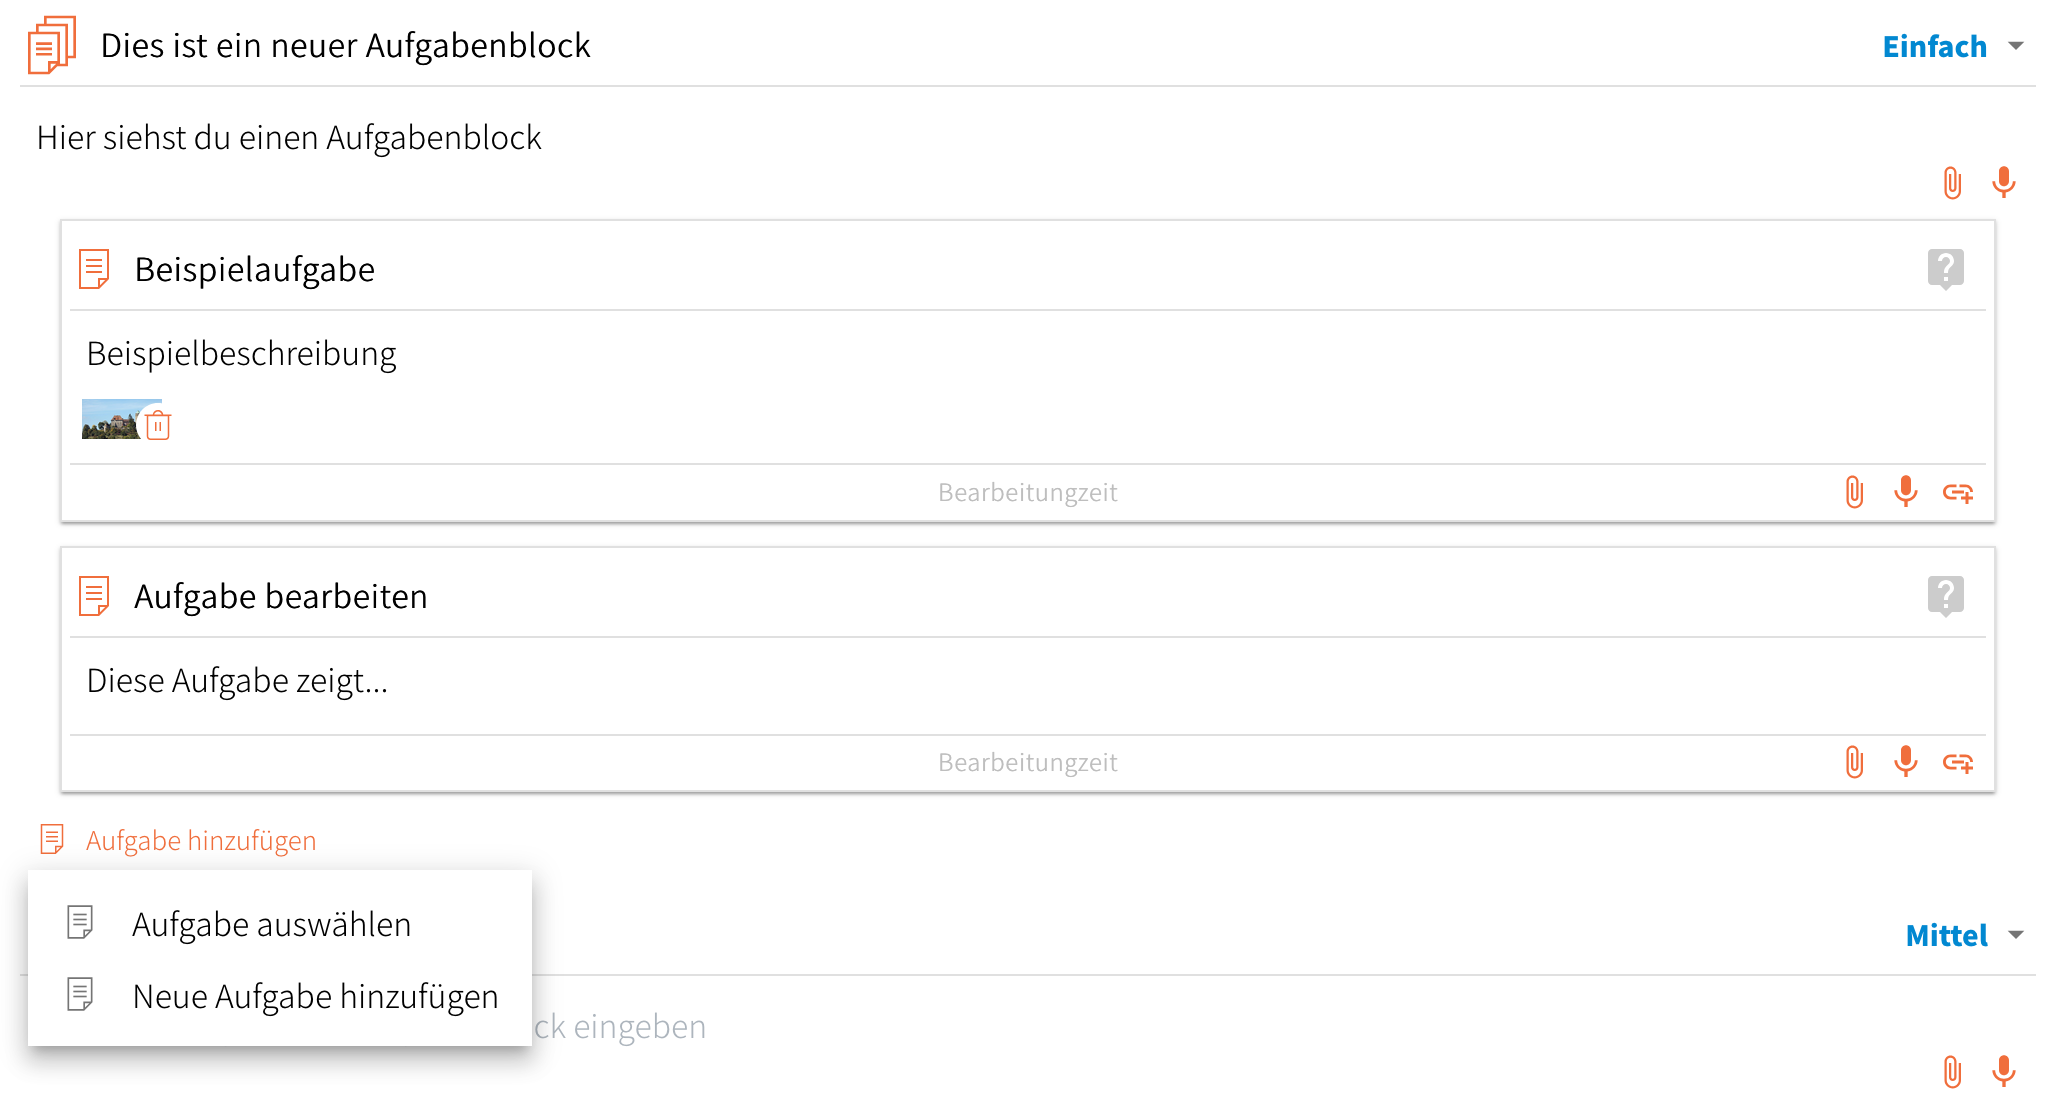The height and width of the screenshot is (1100, 2058).
Task: Attach file to the first Aufgabenblock description
Action: click(x=1952, y=182)
